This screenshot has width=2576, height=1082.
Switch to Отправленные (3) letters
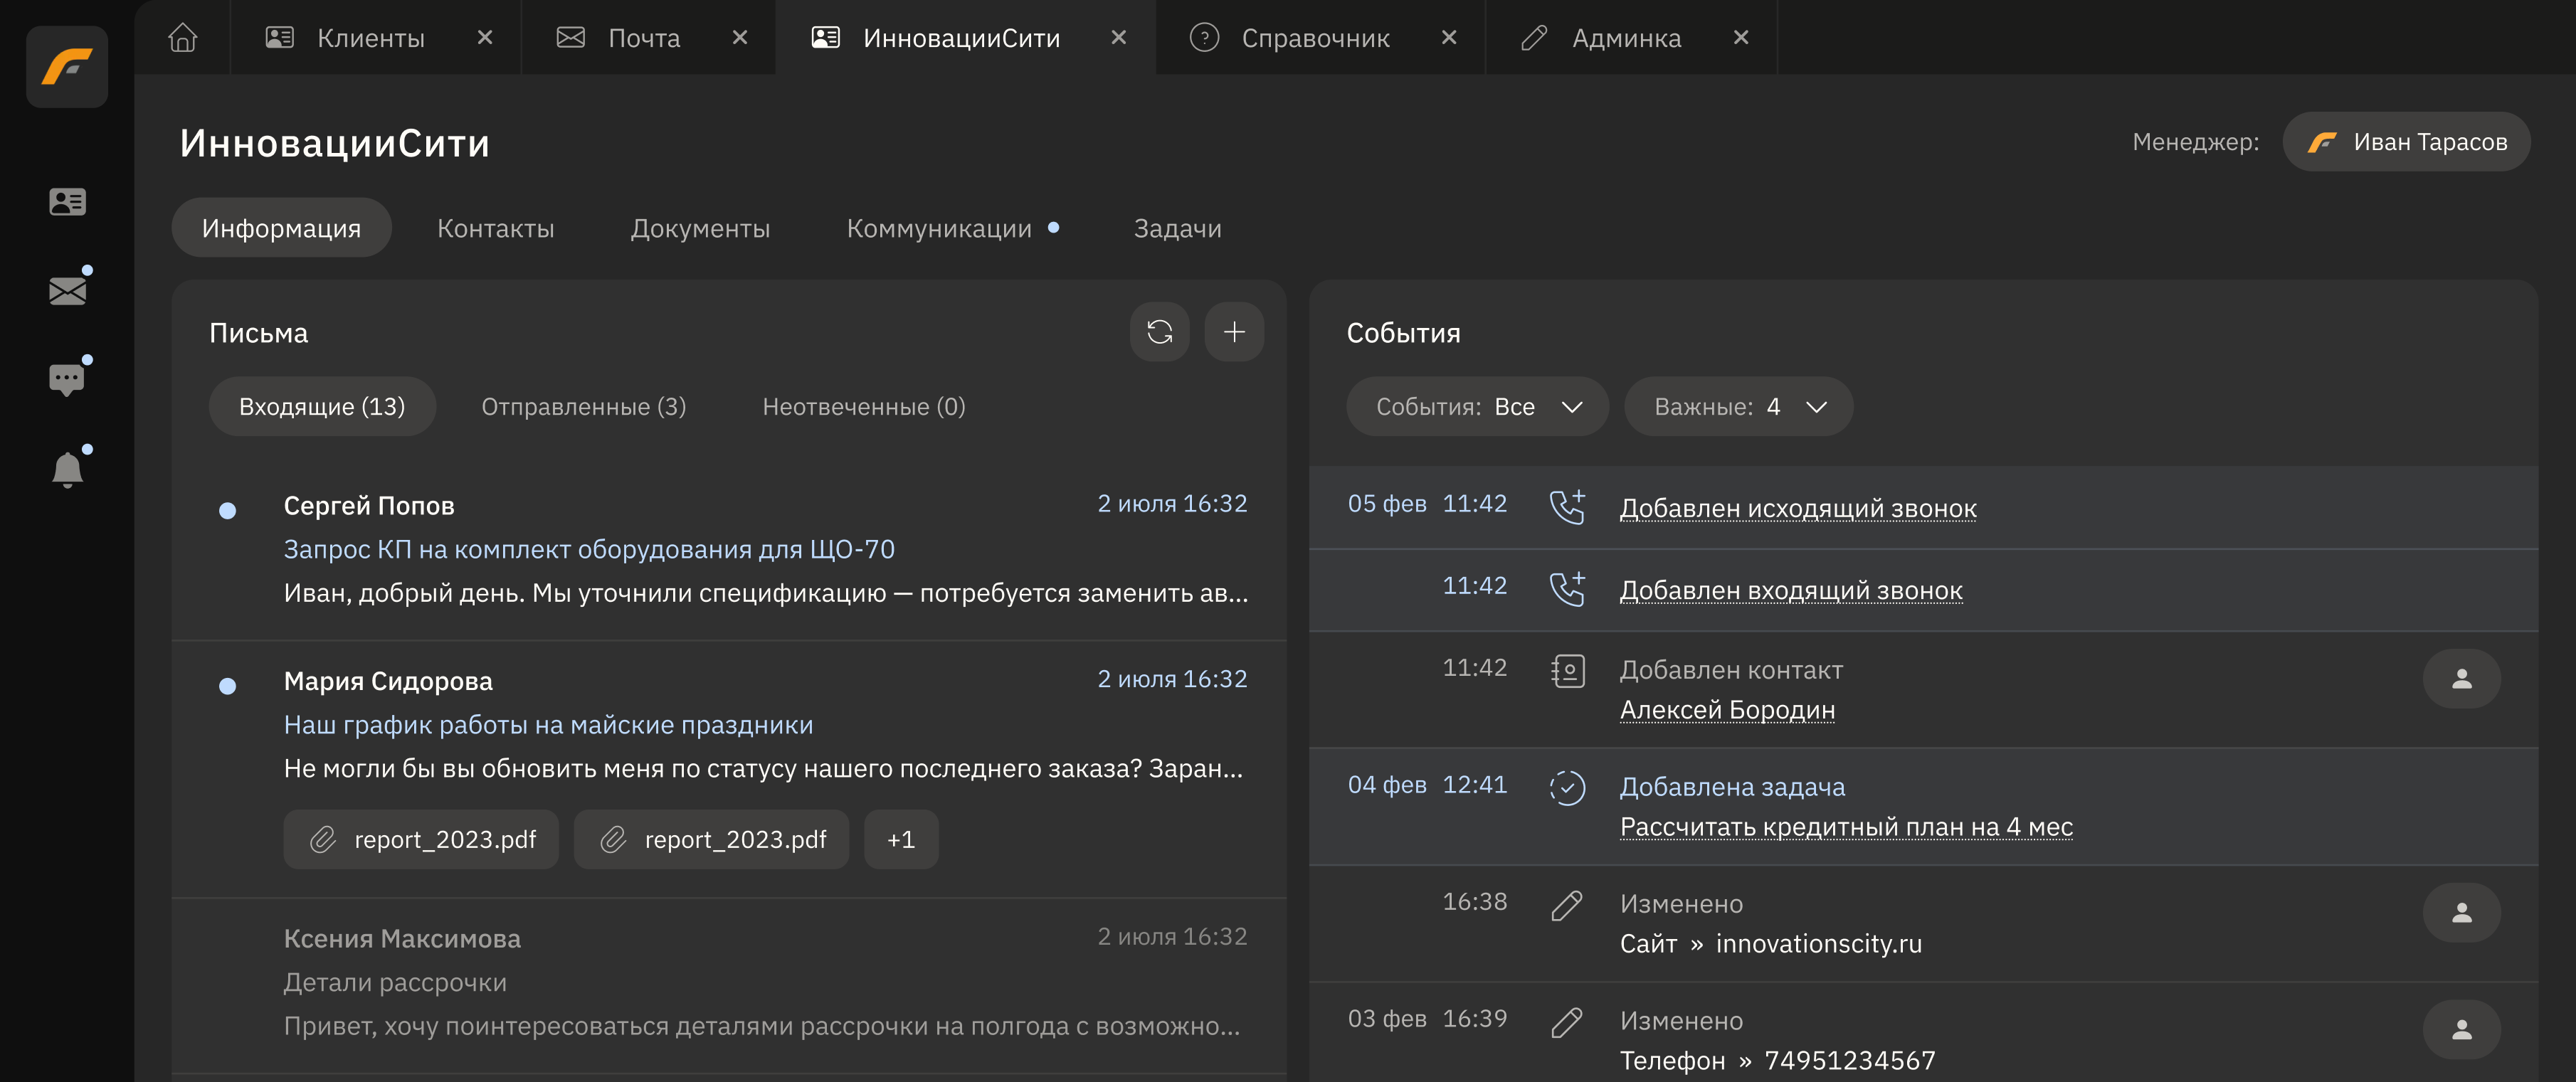click(583, 407)
